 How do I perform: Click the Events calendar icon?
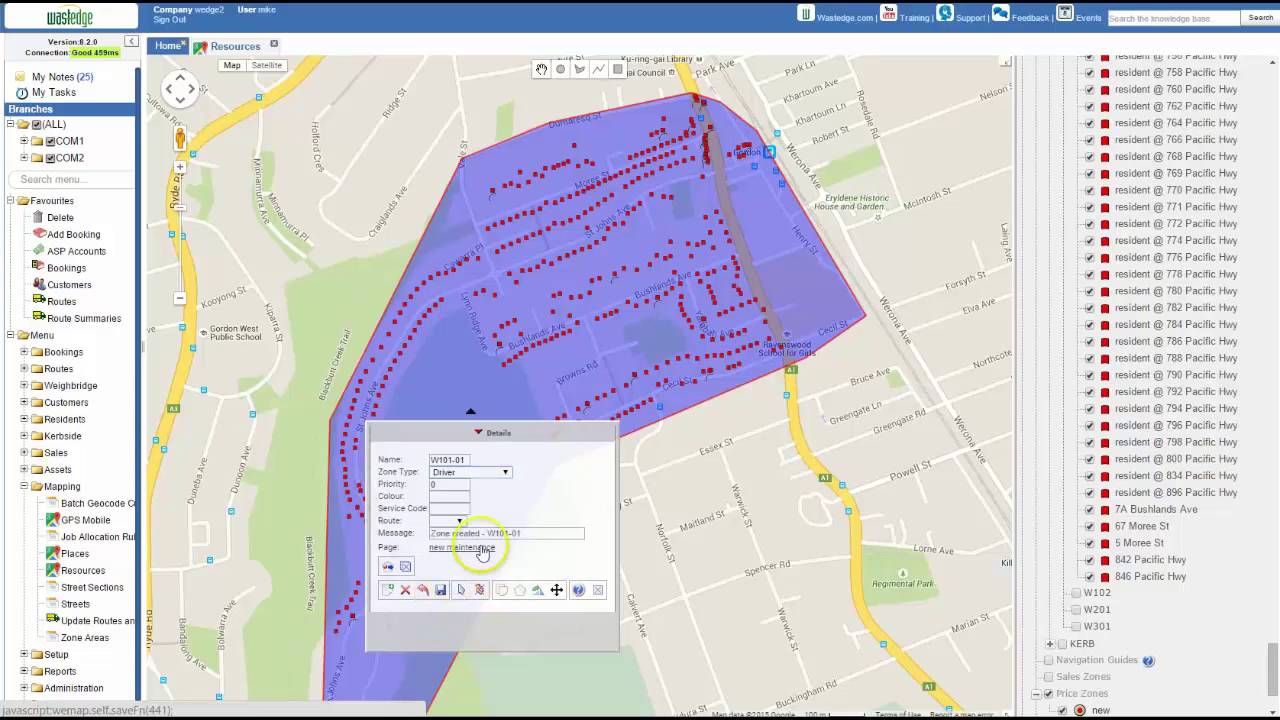(1065, 13)
